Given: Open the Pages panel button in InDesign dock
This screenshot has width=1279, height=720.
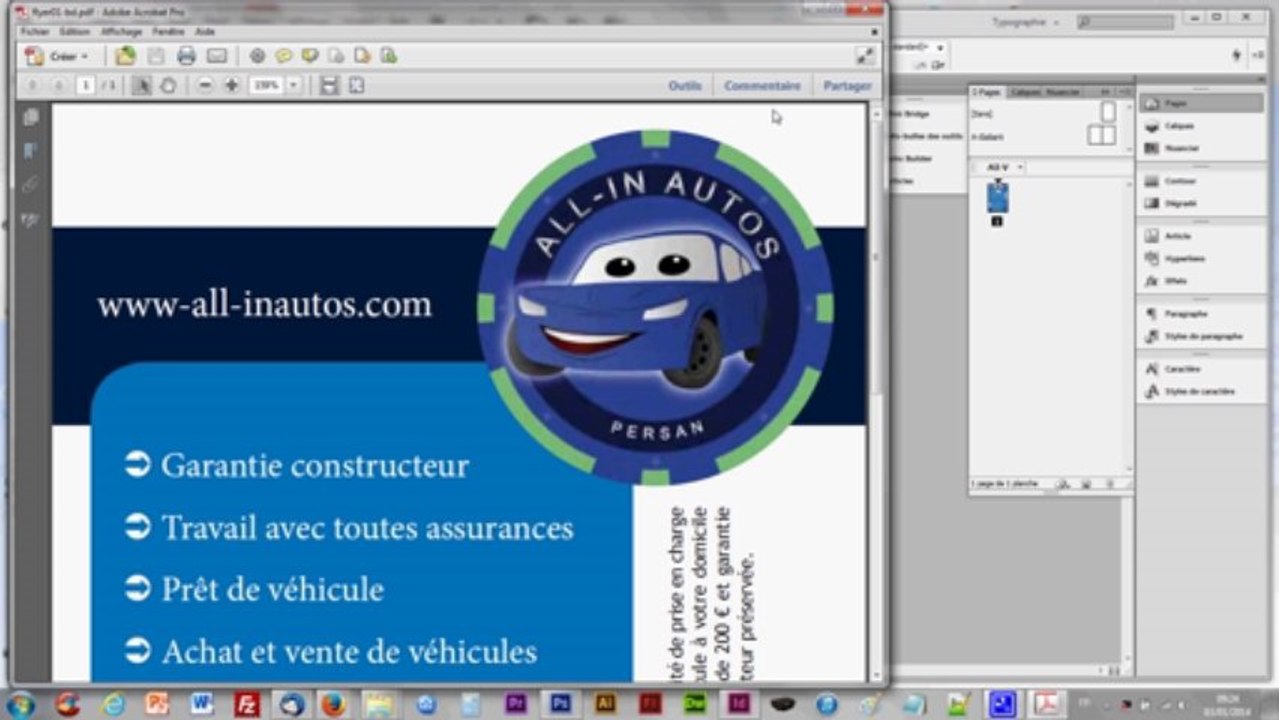Looking at the screenshot, I should coord(1201,103).
